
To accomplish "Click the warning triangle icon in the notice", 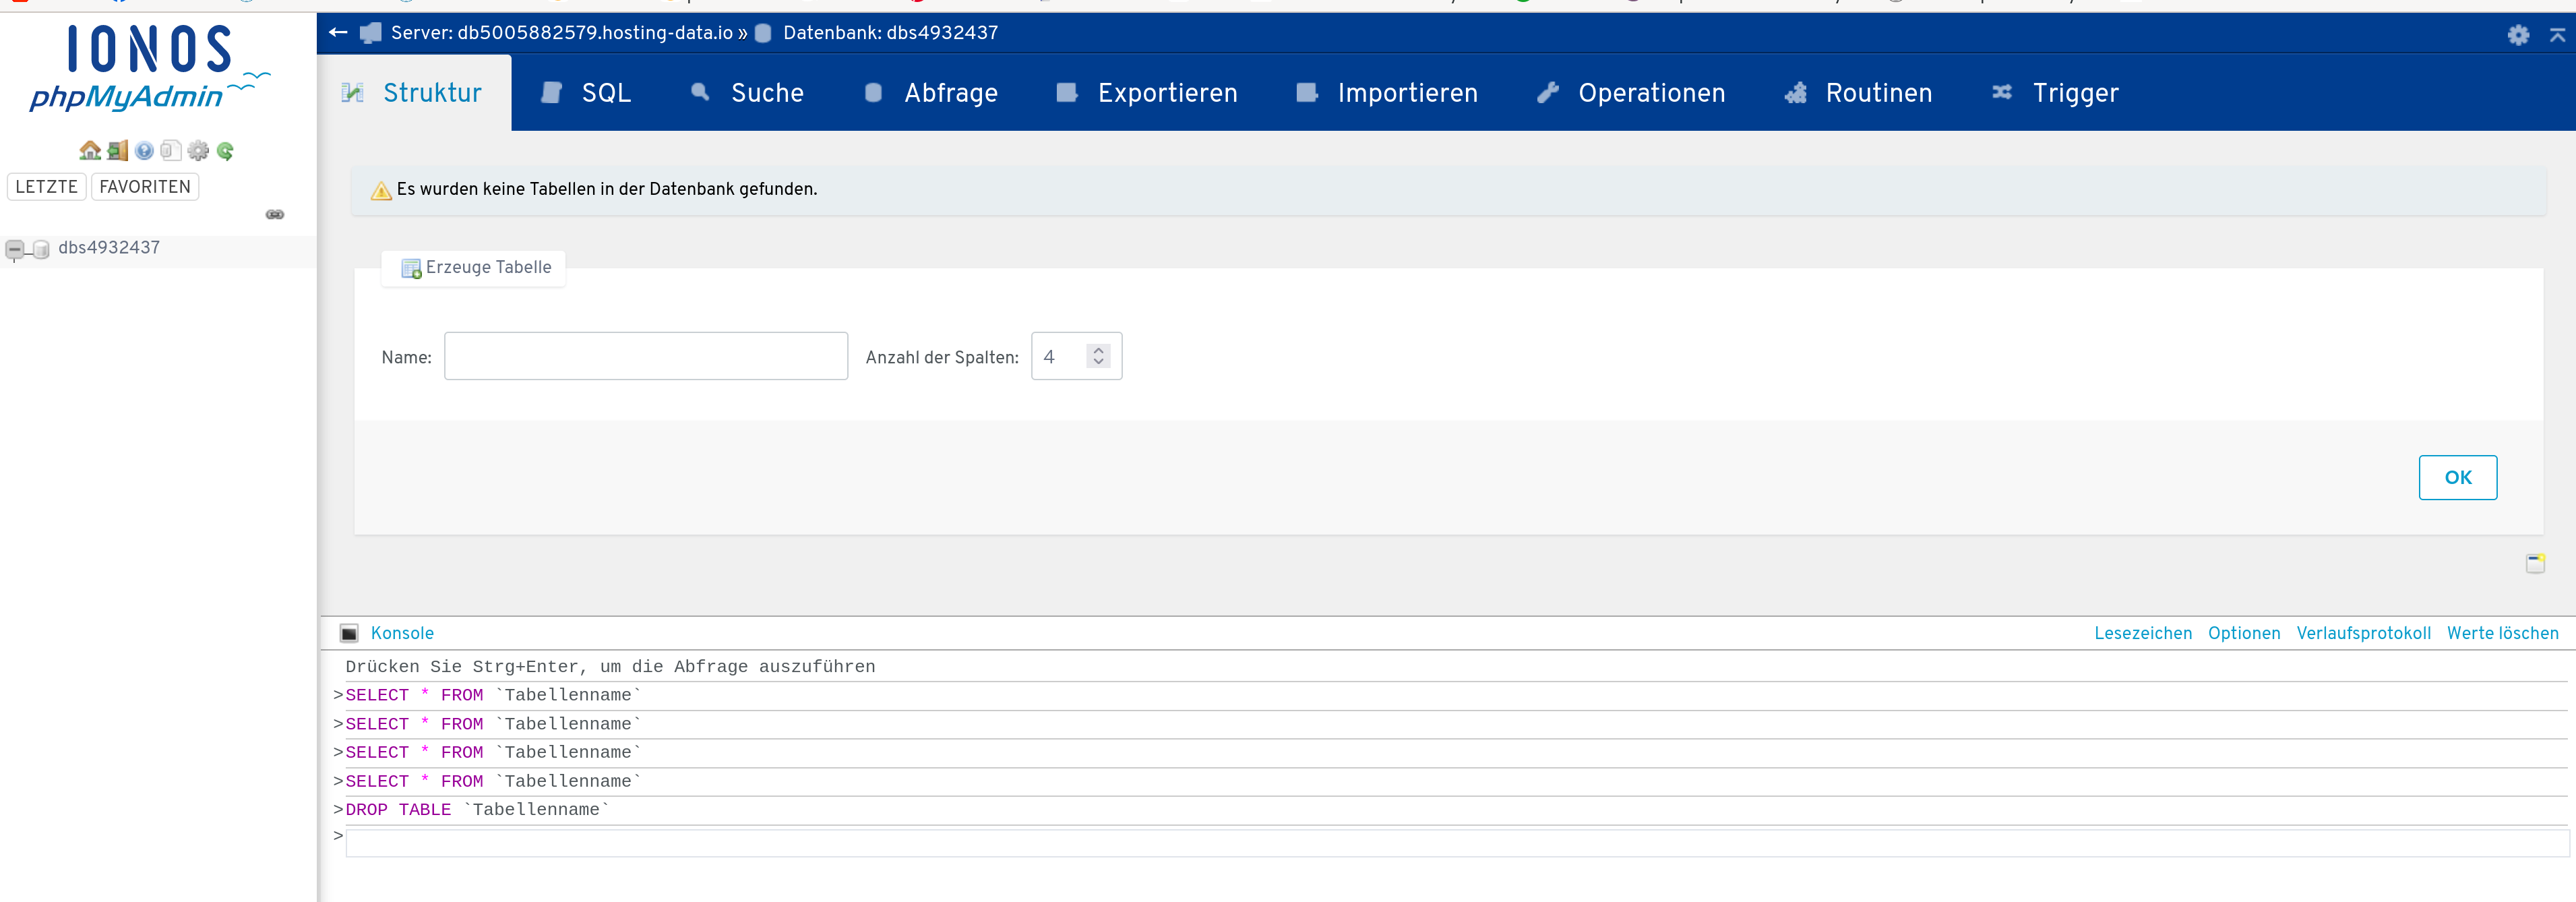I will (x=381, y=190).
